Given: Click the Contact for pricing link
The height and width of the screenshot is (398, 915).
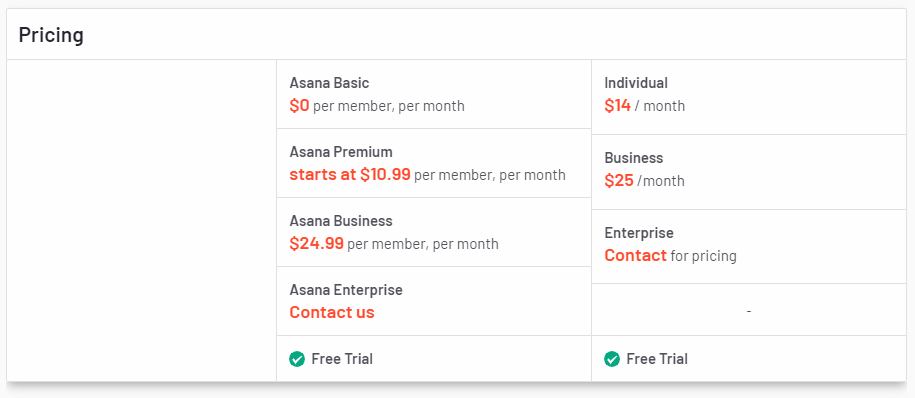Looking at the screenshot, I should point(670,256).
